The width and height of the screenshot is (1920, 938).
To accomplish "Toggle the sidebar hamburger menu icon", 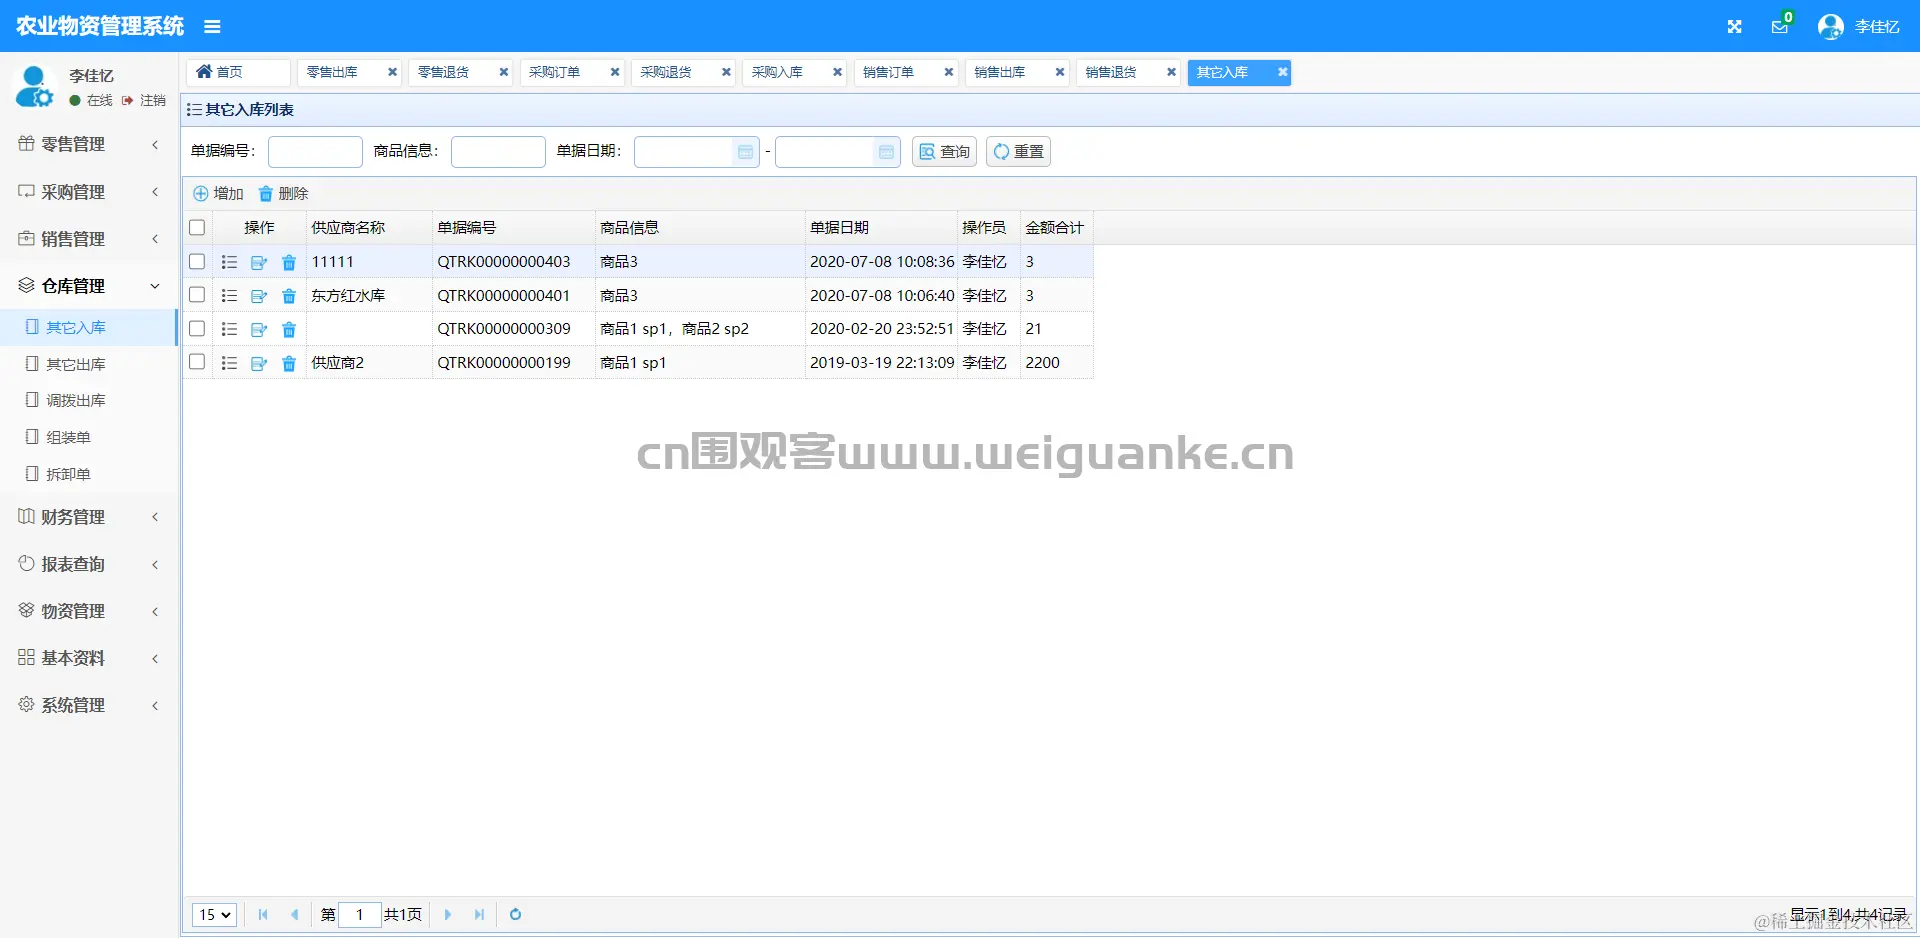I will tap(212, 26).
